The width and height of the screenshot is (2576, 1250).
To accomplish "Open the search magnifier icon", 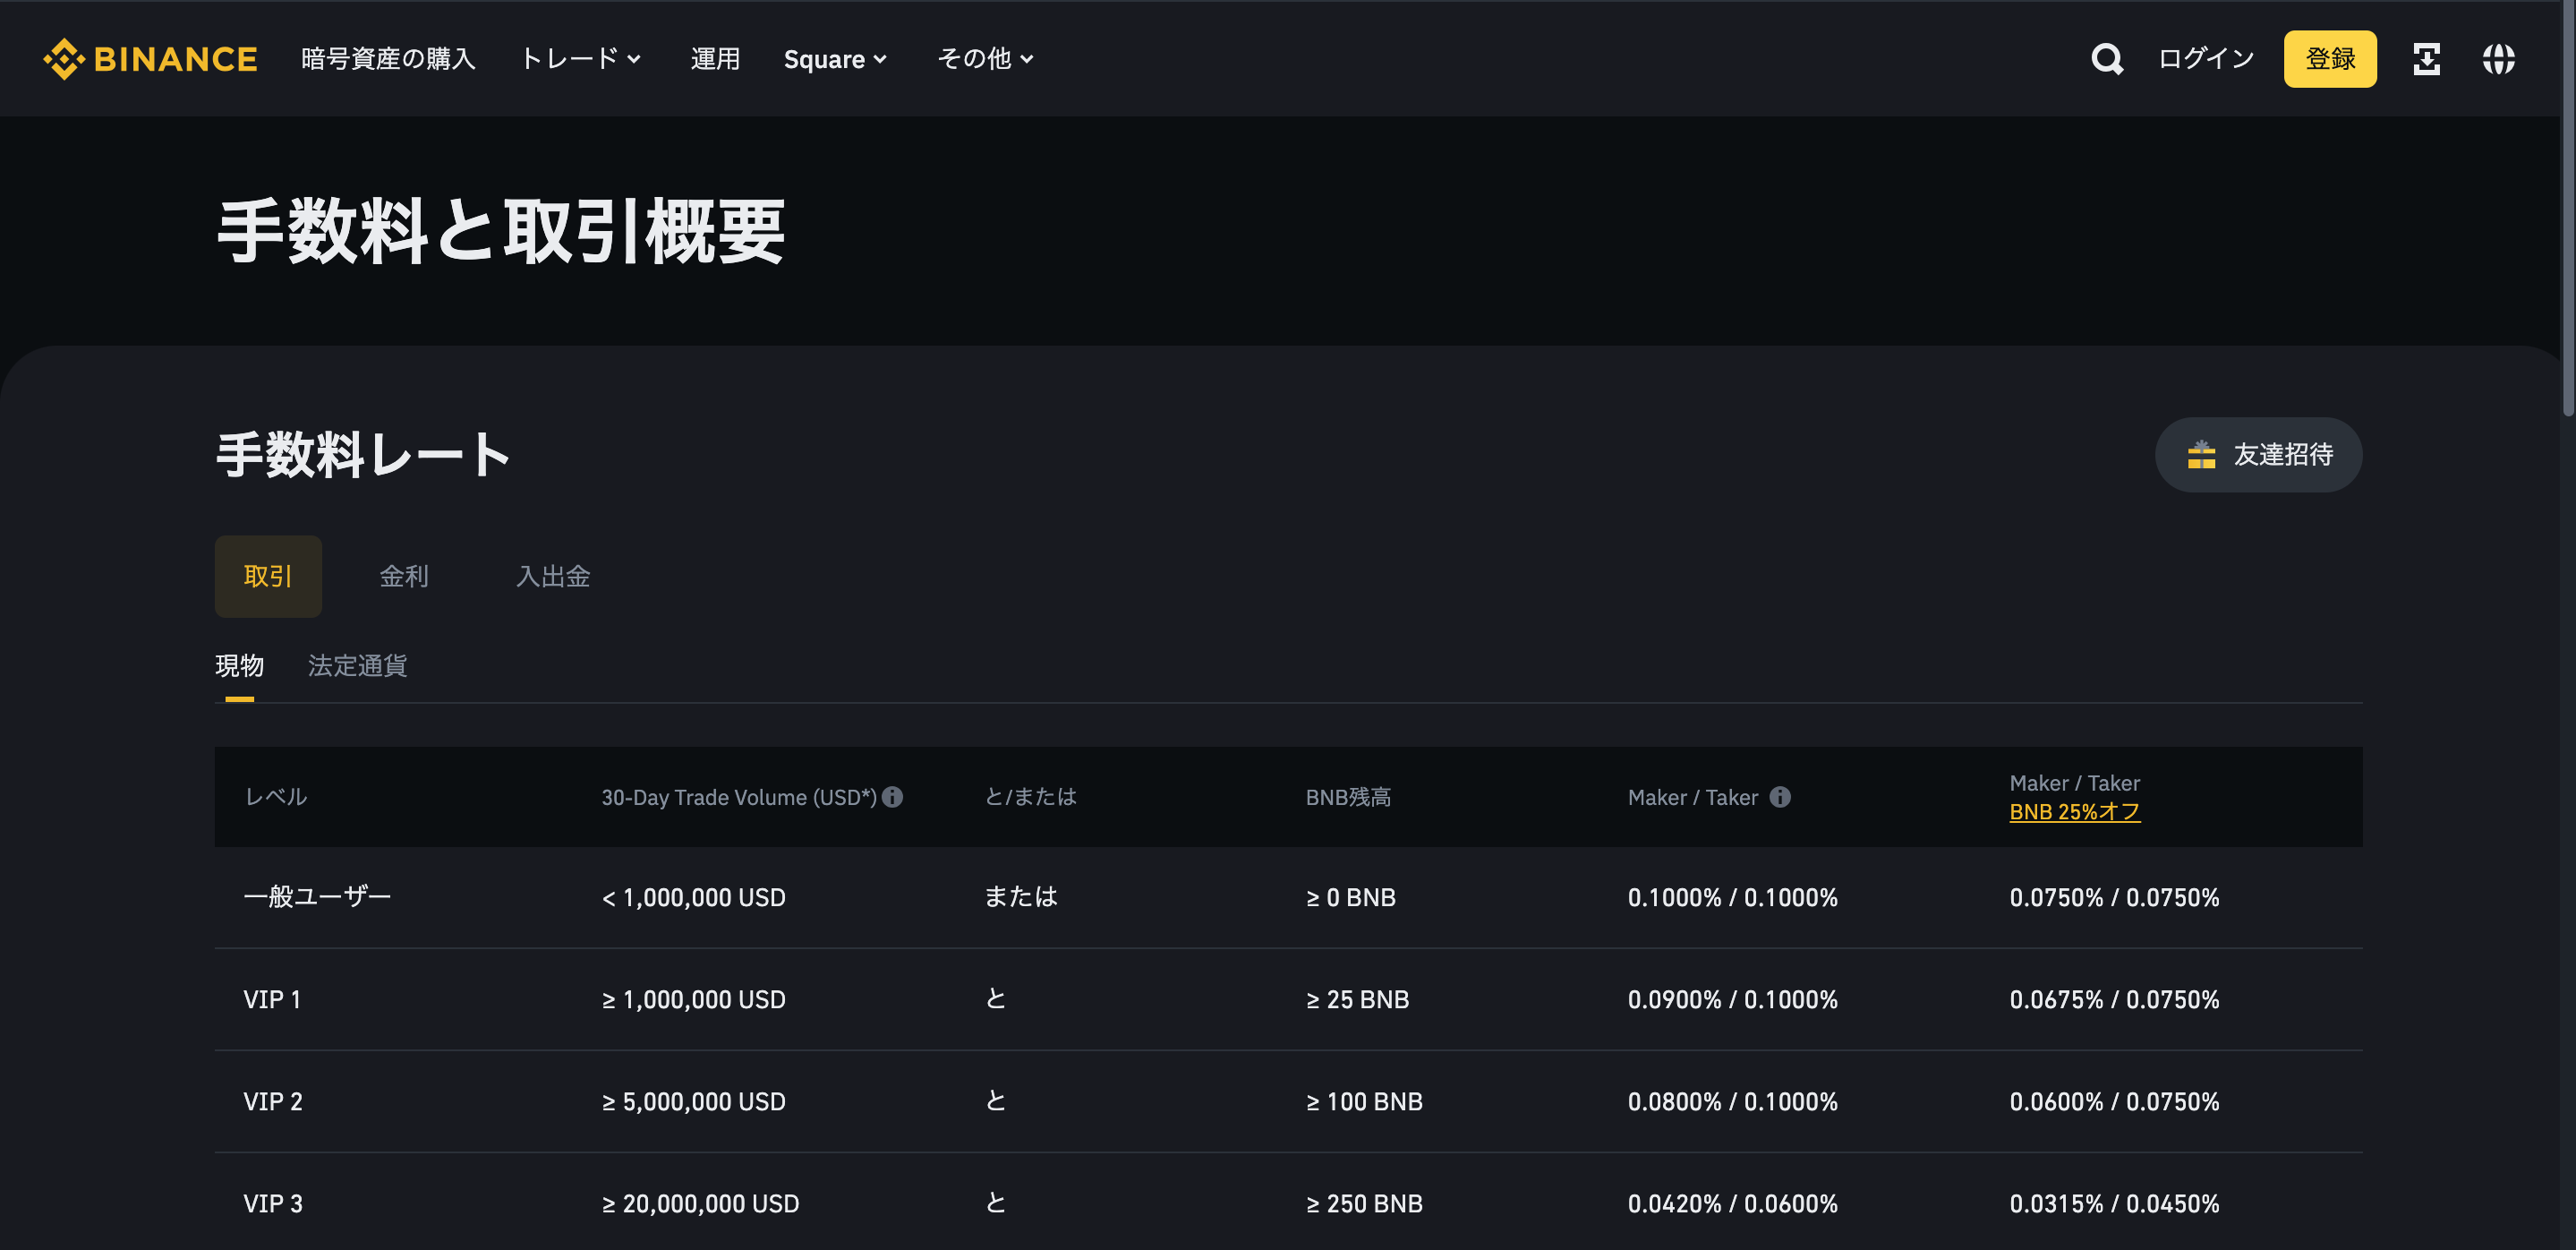I will (x=2106, y=59).
